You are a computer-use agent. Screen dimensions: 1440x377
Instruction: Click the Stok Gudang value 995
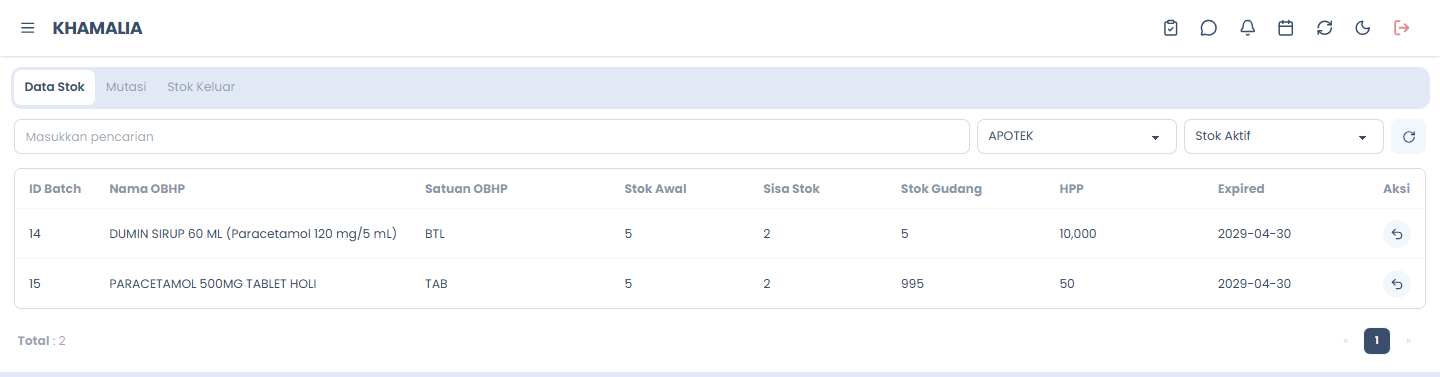tap(912, 284)
